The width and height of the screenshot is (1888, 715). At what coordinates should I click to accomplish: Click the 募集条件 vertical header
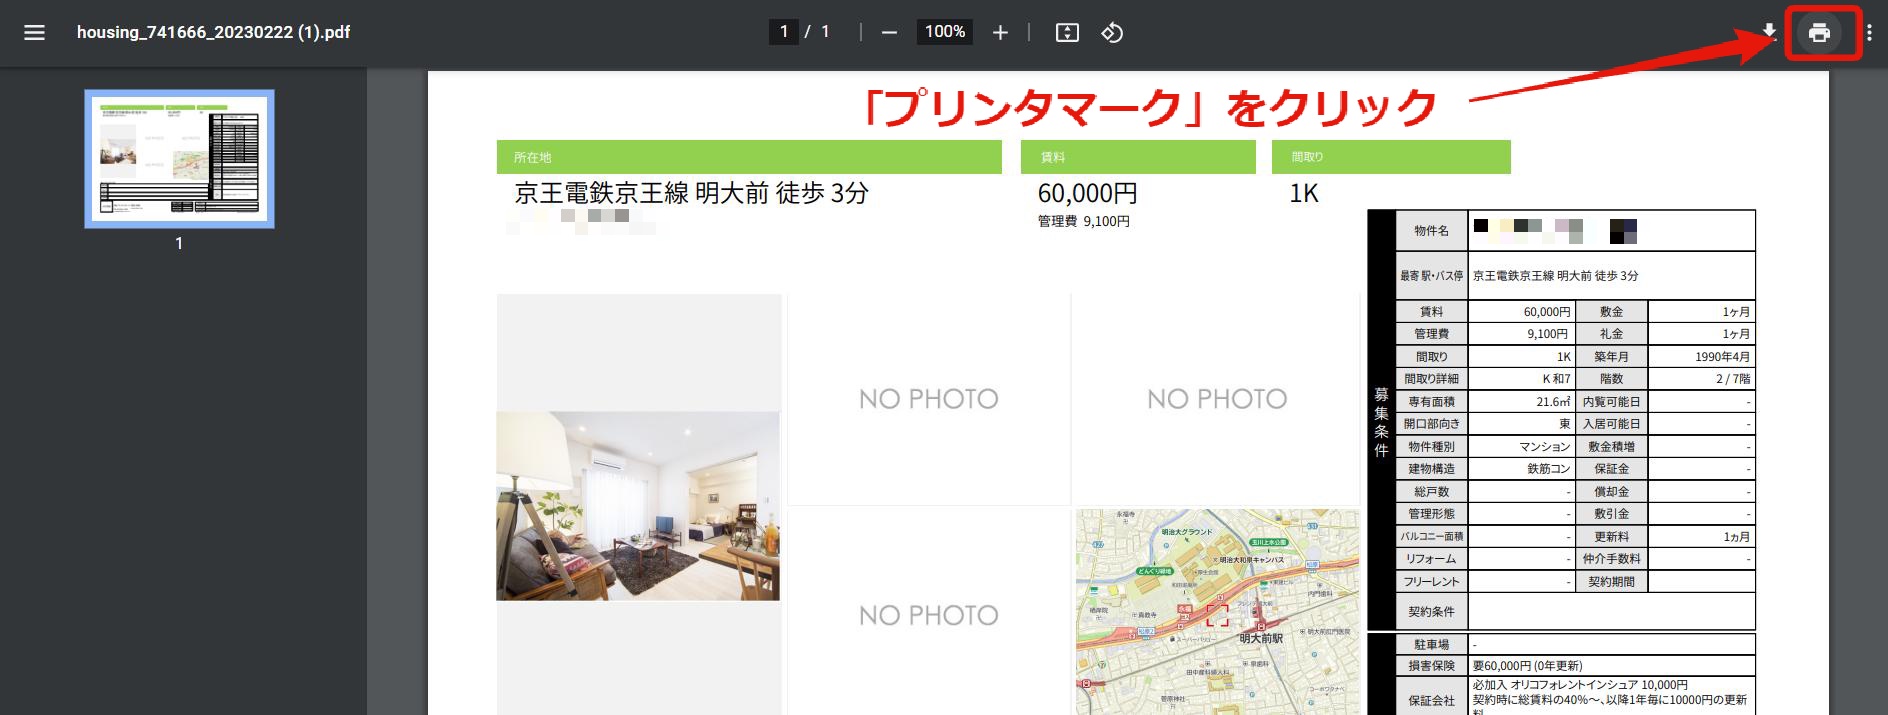coord(1381,422)
